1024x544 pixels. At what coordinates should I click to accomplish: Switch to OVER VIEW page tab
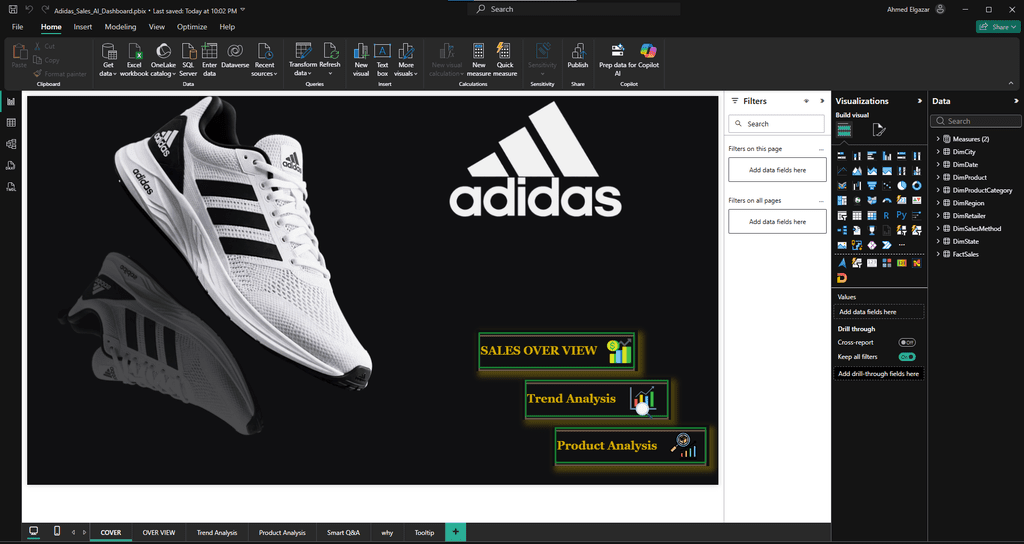pyautogui.click(x=159, y=532)
